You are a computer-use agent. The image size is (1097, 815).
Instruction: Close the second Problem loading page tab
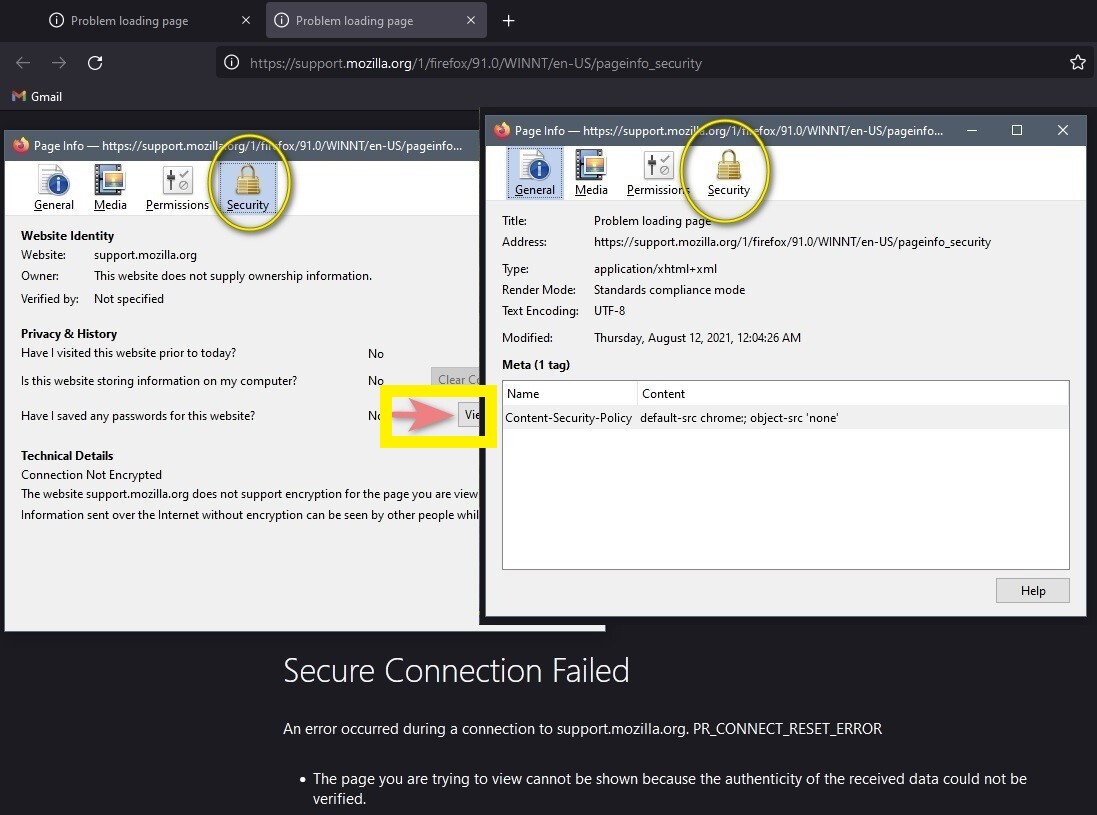click(471, 20)
